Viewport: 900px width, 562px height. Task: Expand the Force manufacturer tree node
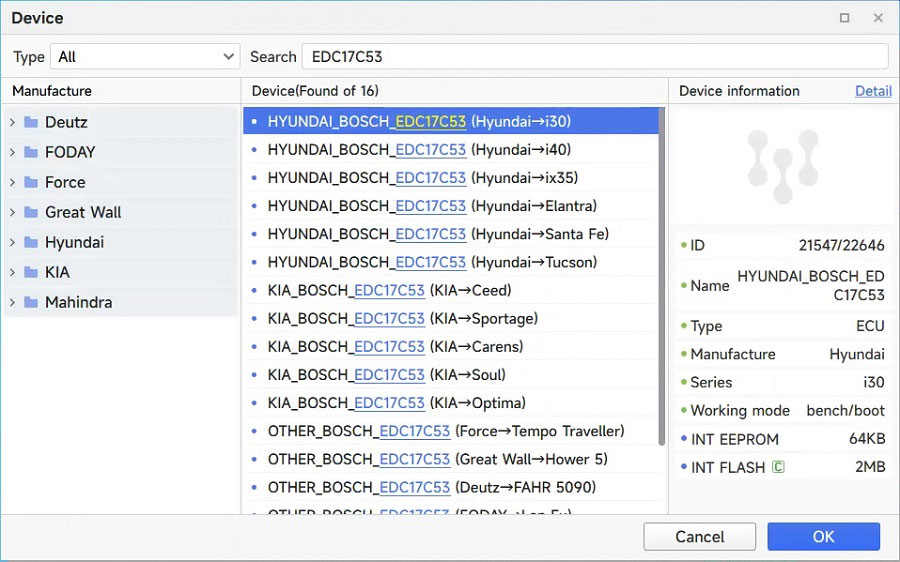click(12, 182)
